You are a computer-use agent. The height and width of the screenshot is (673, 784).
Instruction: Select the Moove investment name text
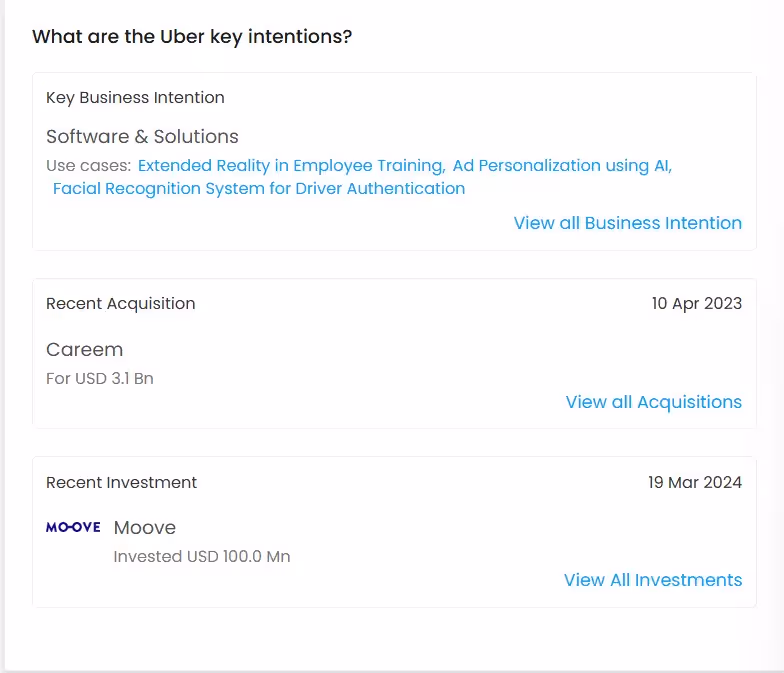pyautogui.click(x=145, y=528)
